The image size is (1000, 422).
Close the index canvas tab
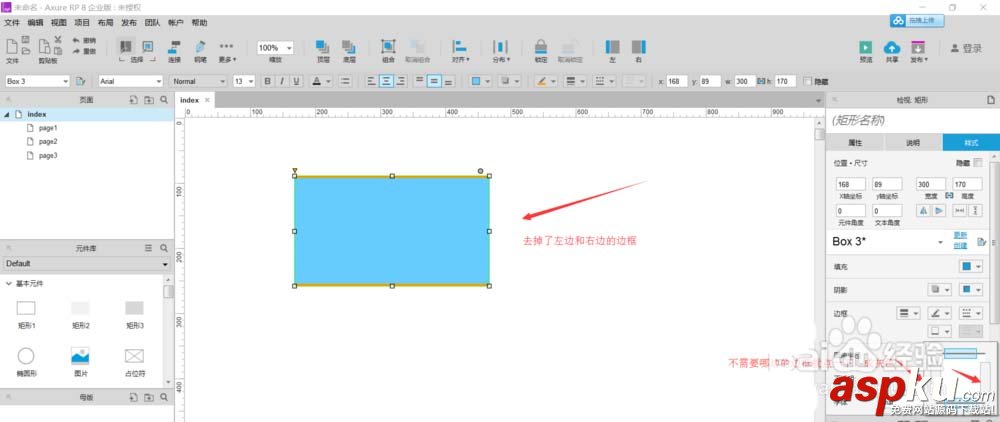click(207, 100)
